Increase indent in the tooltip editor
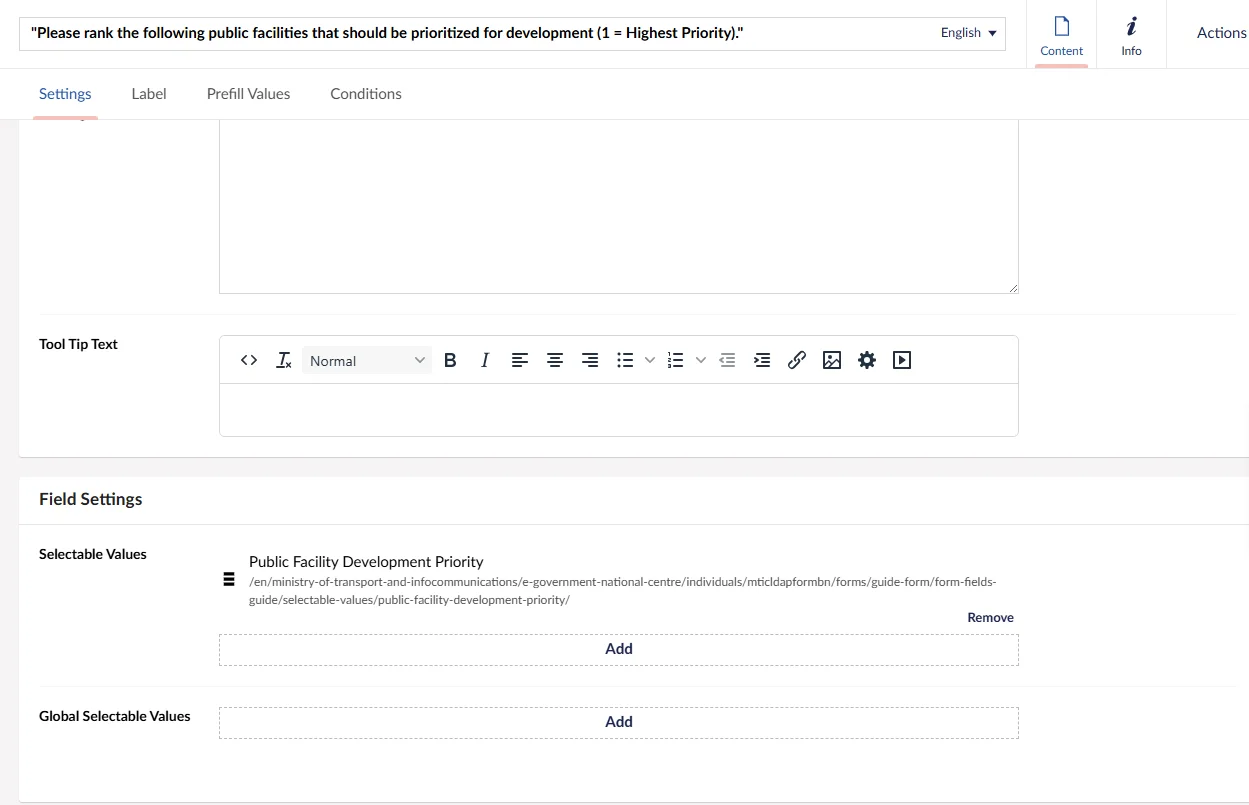1249x805 pixels. pos(762,361)
